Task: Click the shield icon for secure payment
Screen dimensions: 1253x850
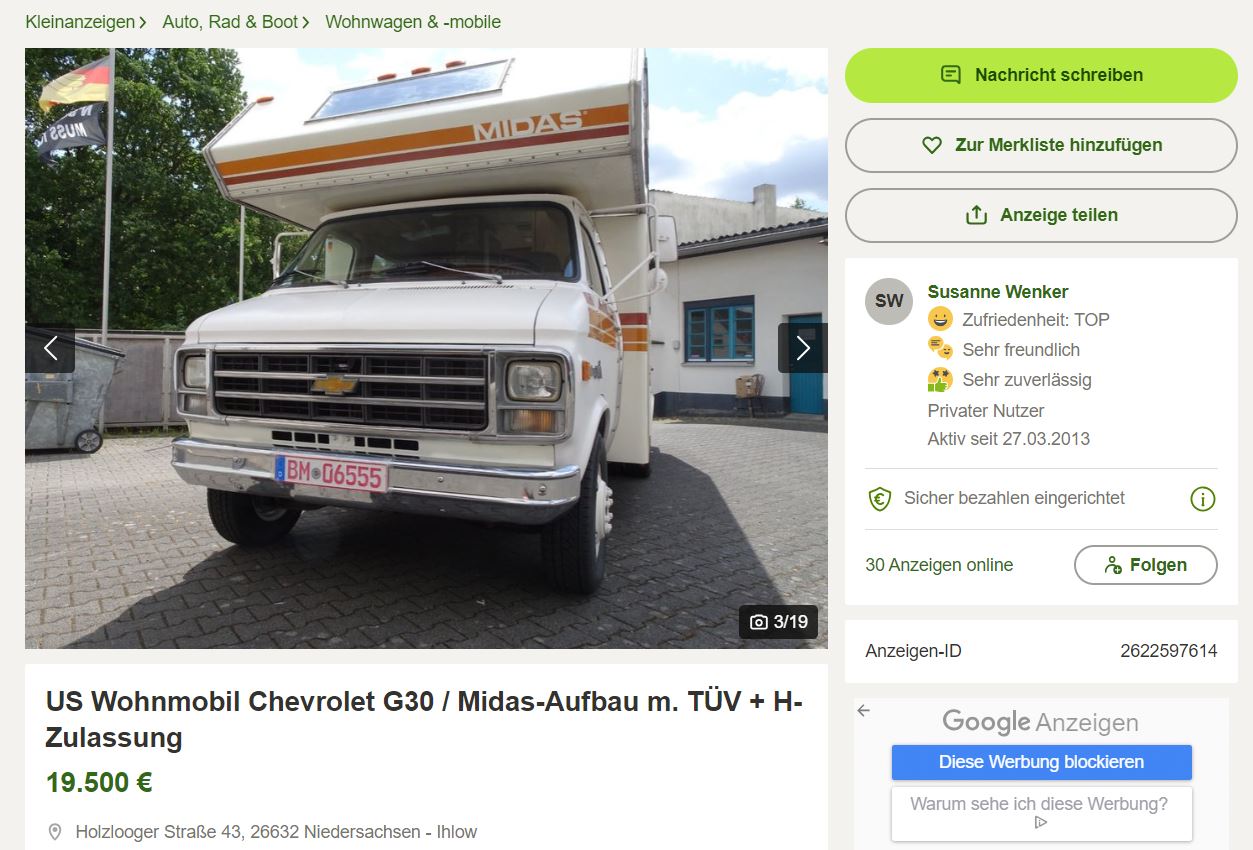Action: click(879, 498)
